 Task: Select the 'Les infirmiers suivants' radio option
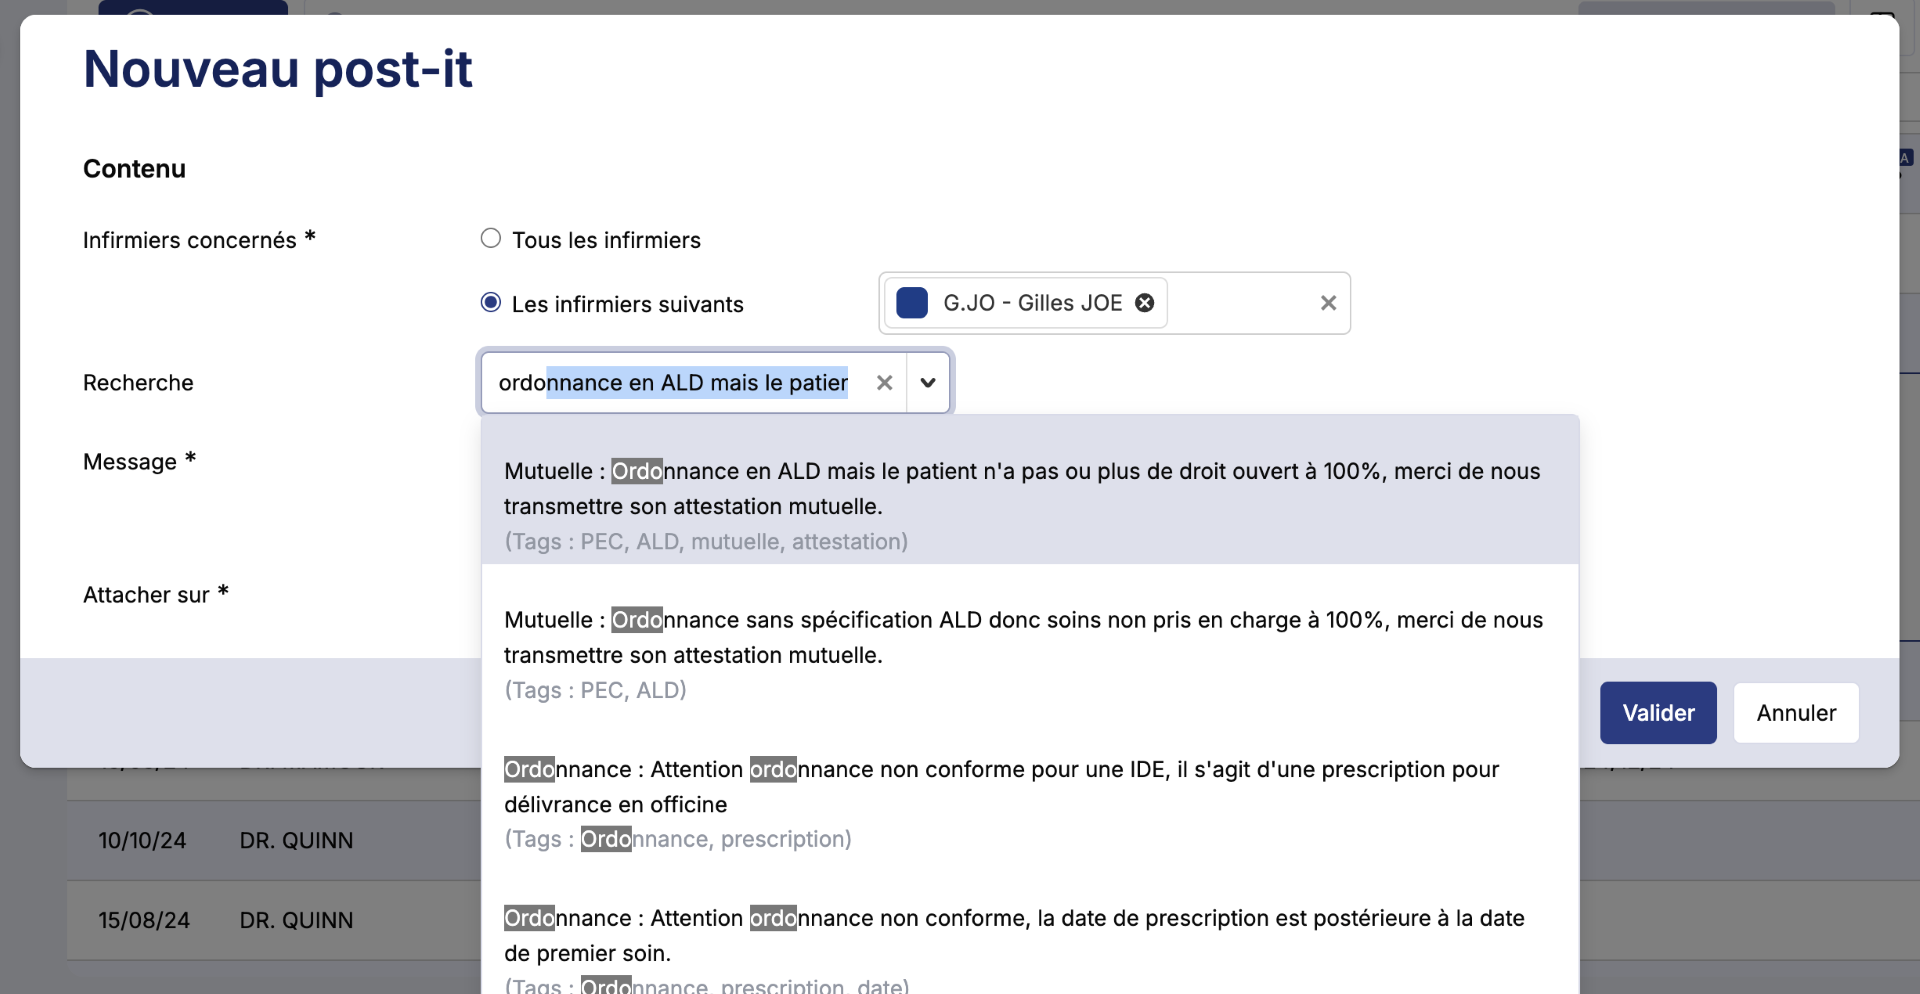click(x=490, y=302)
